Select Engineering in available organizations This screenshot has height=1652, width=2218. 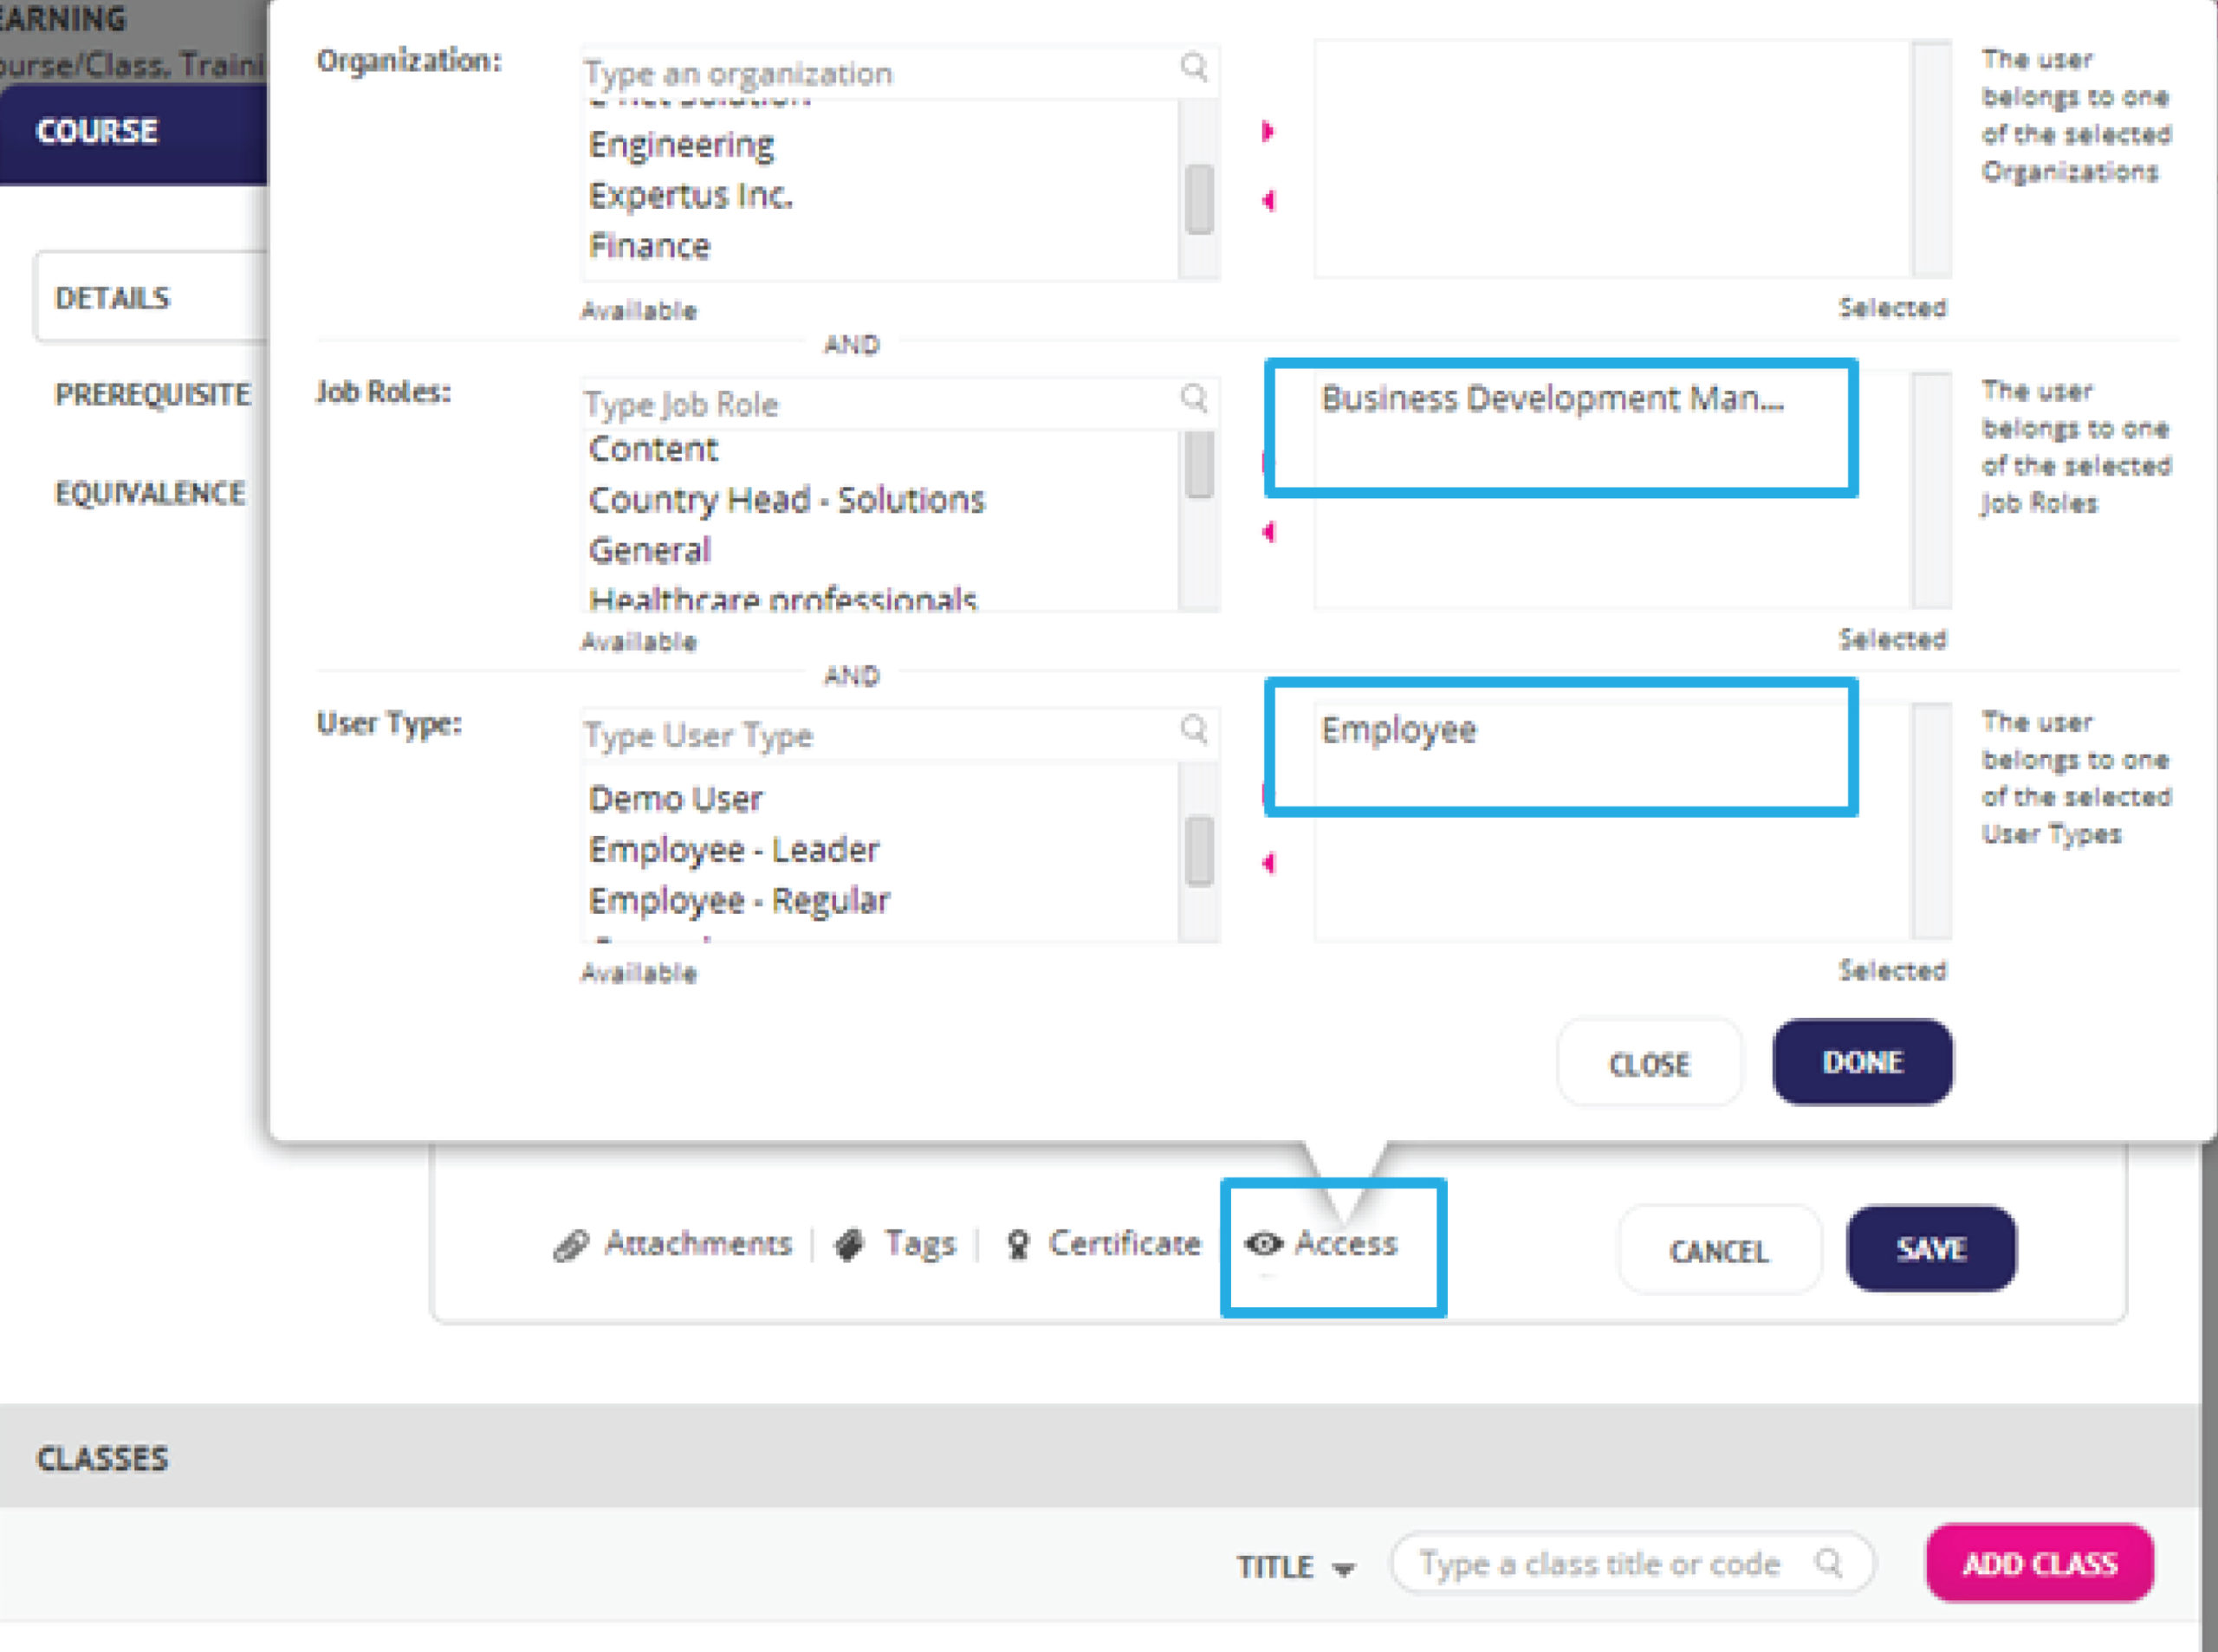pyautogui.click(x=681, y=145)
